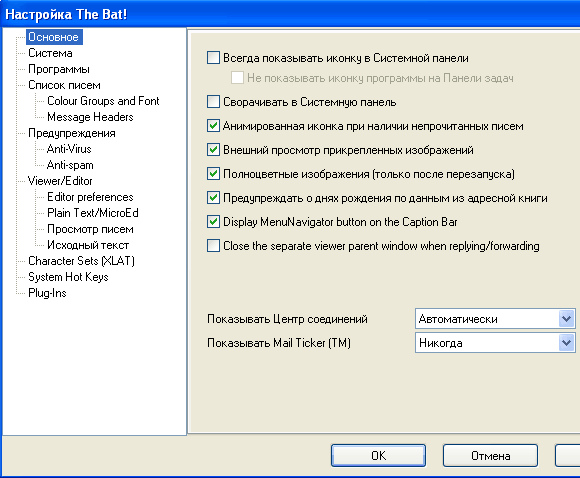Open 'Программы' settings section
Screen dimensions: 580x478
(x=59, y=69)
